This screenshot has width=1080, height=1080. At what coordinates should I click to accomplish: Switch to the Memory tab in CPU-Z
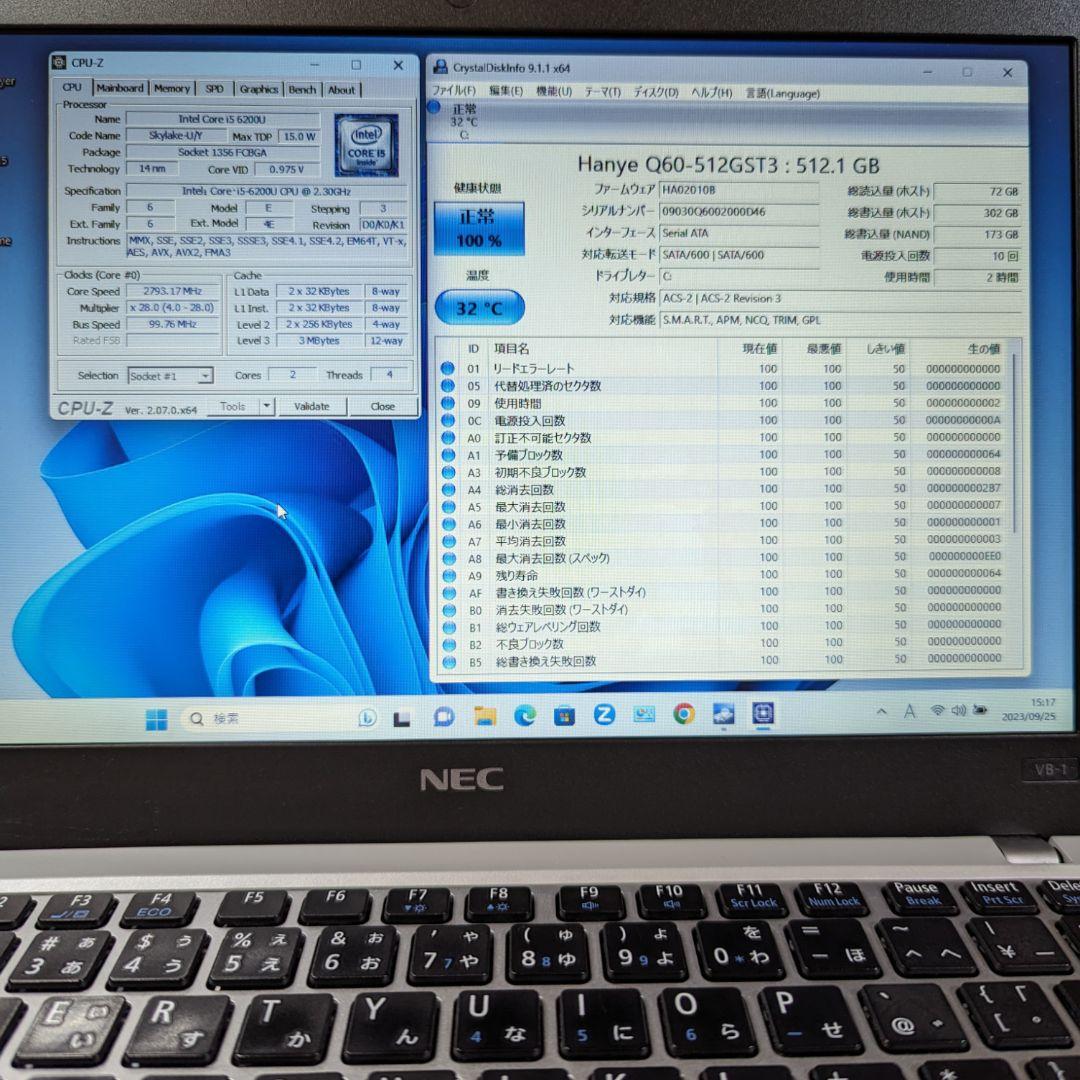pos(172,88)
